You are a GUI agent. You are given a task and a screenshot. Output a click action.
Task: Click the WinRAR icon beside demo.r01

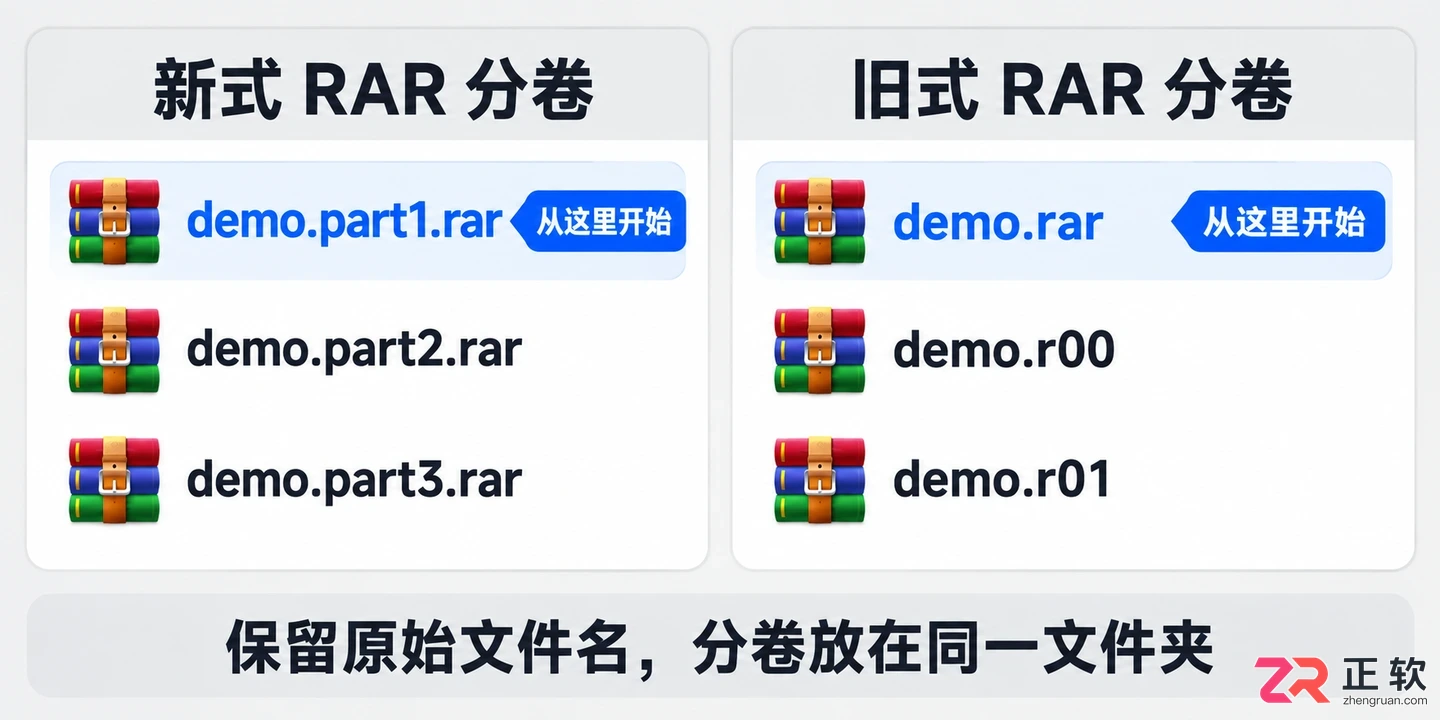coord(820,480)
